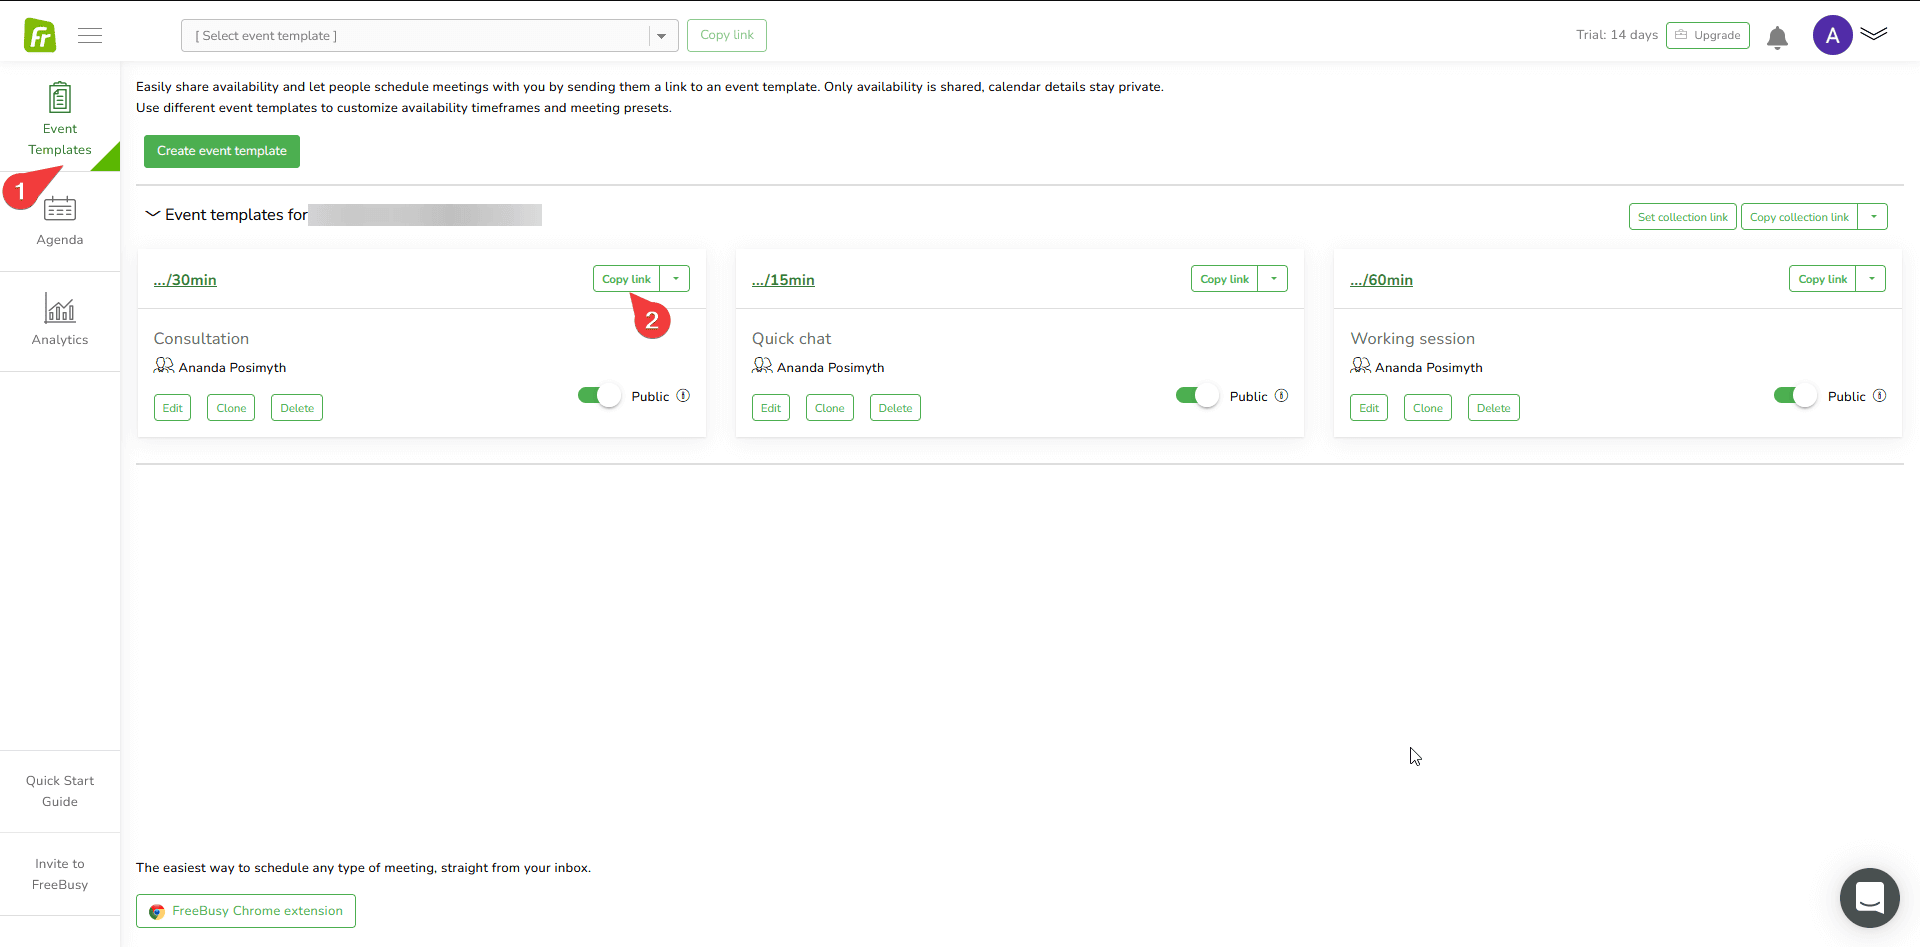Open the Select event template dropdown
This screenshot has height=947, width=1920.
pos(429,36)
